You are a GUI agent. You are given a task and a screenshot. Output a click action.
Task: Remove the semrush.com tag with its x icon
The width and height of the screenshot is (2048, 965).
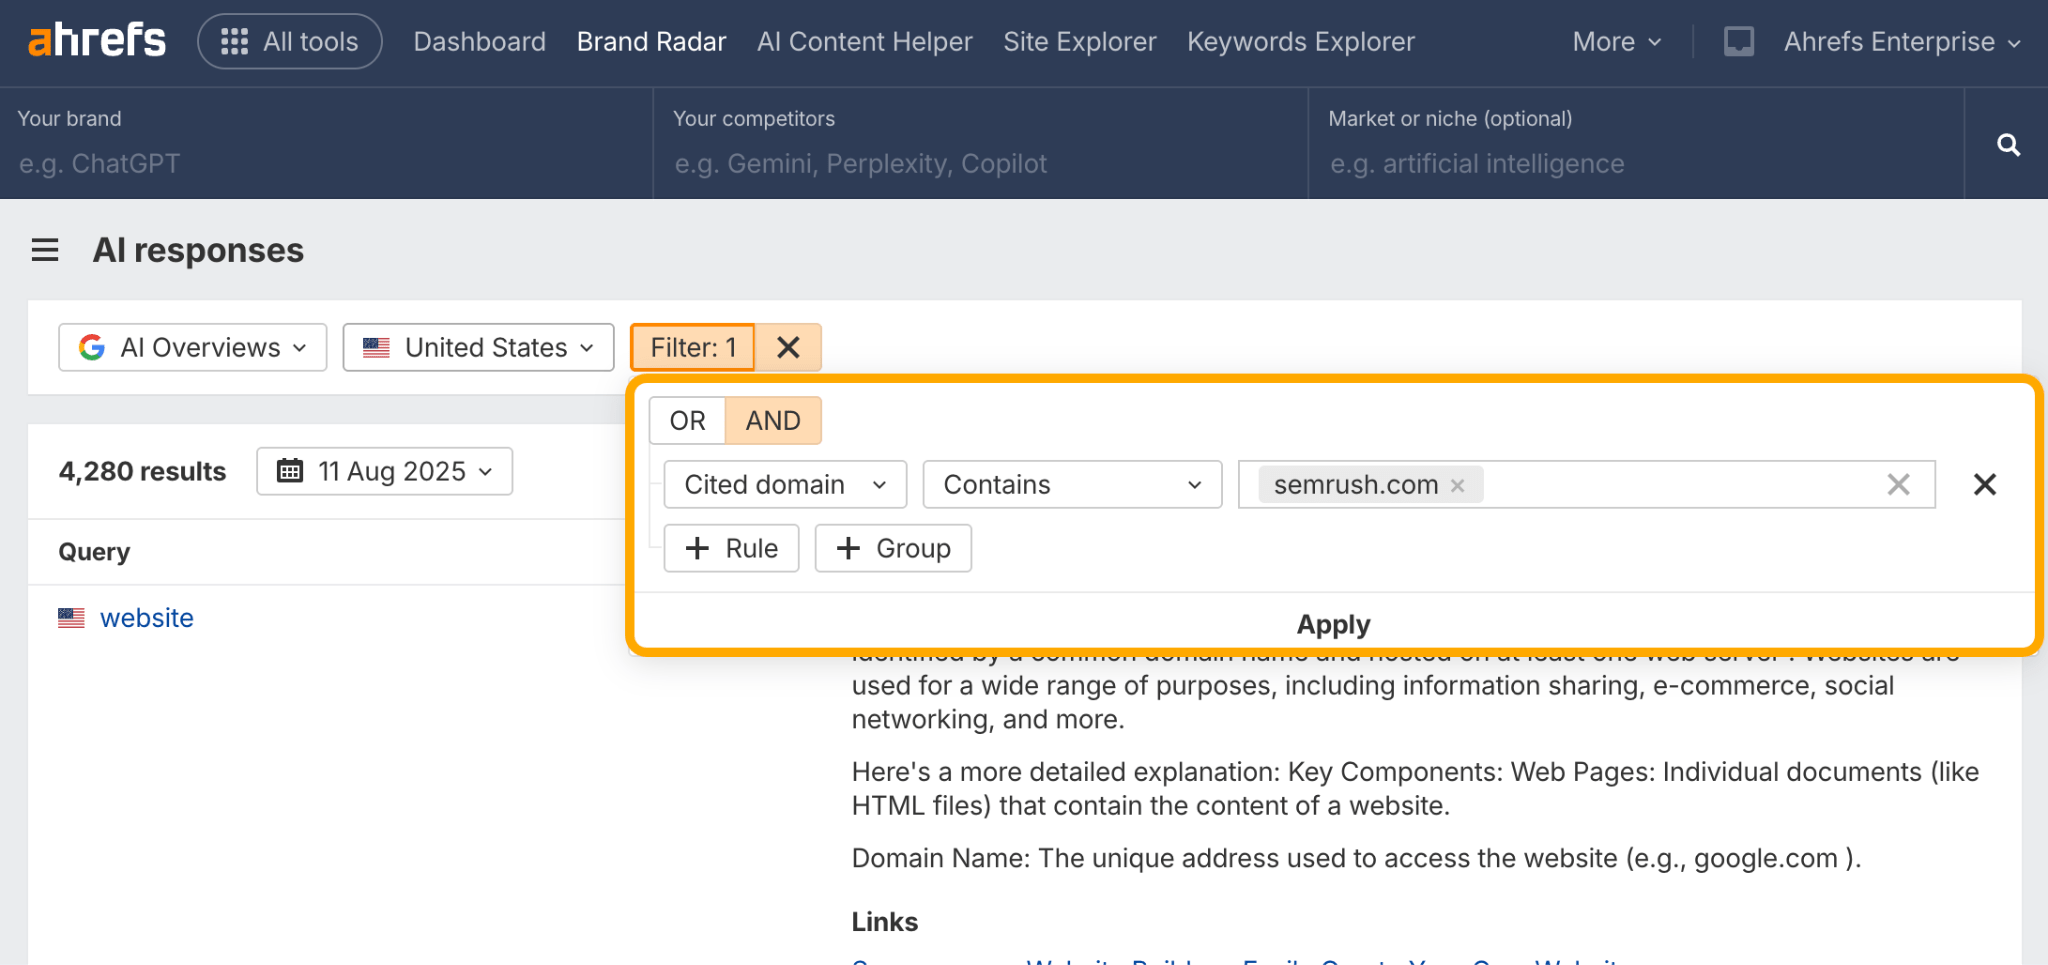click(x=1457, y=484)
